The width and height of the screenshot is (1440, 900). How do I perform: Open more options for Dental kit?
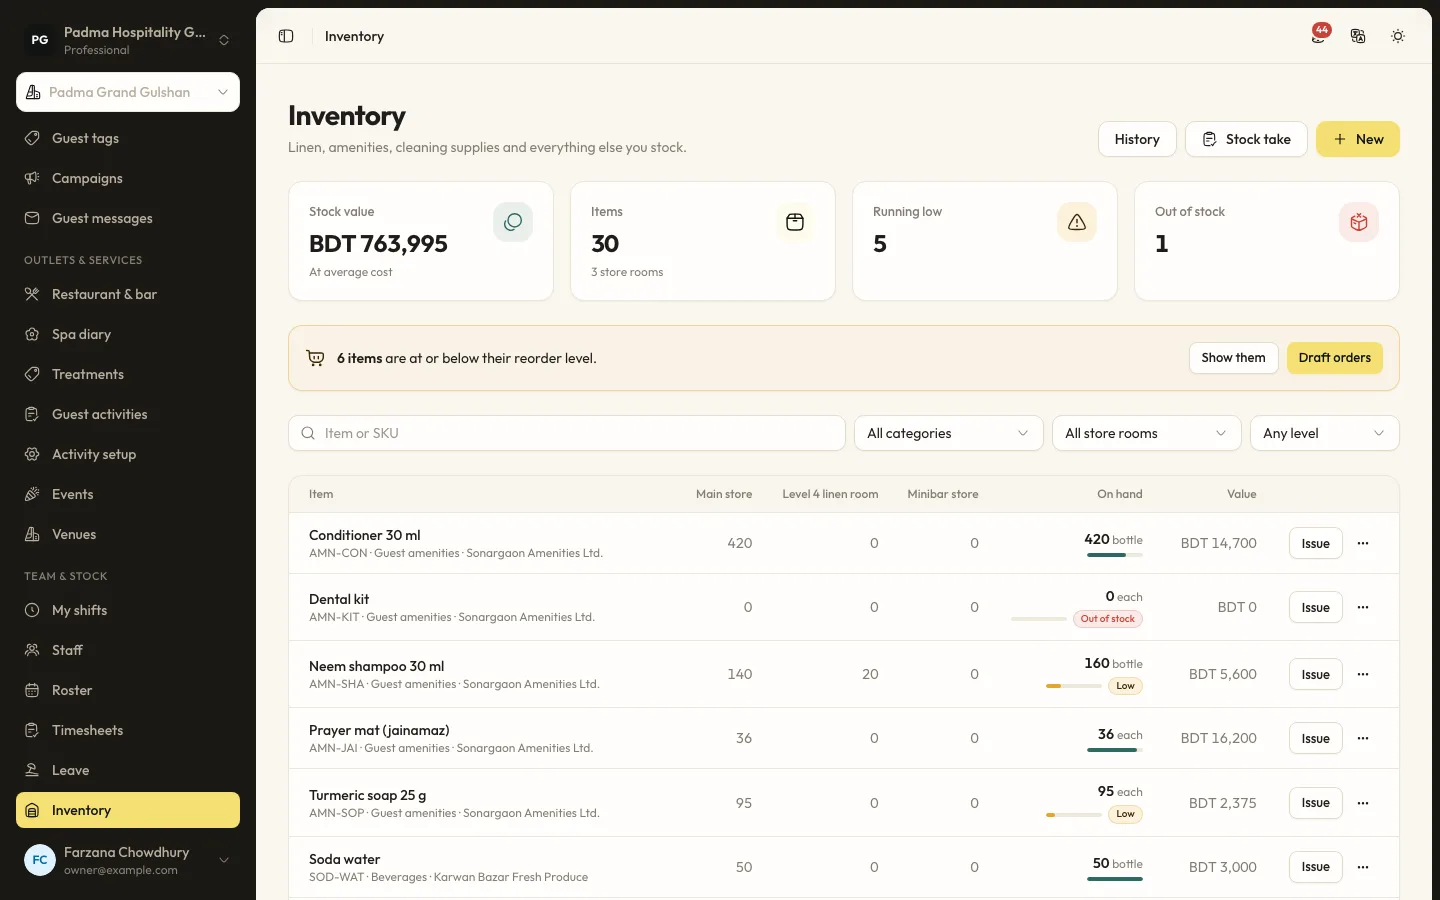(1363, 607)
